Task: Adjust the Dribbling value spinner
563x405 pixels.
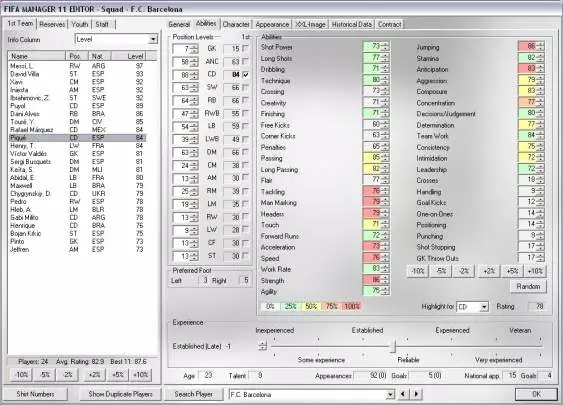Action: pos(385,69)
